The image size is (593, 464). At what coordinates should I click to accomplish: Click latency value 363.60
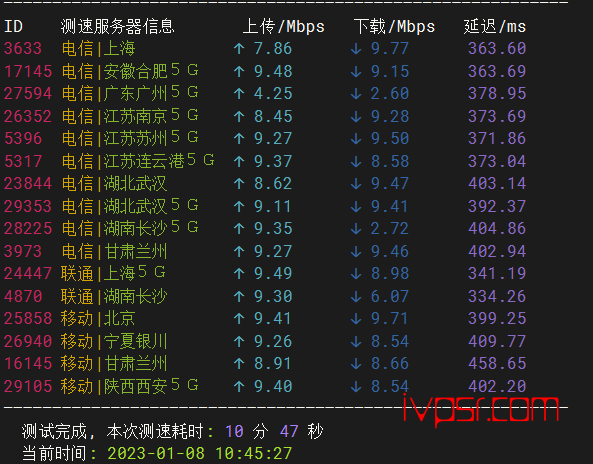497,48
